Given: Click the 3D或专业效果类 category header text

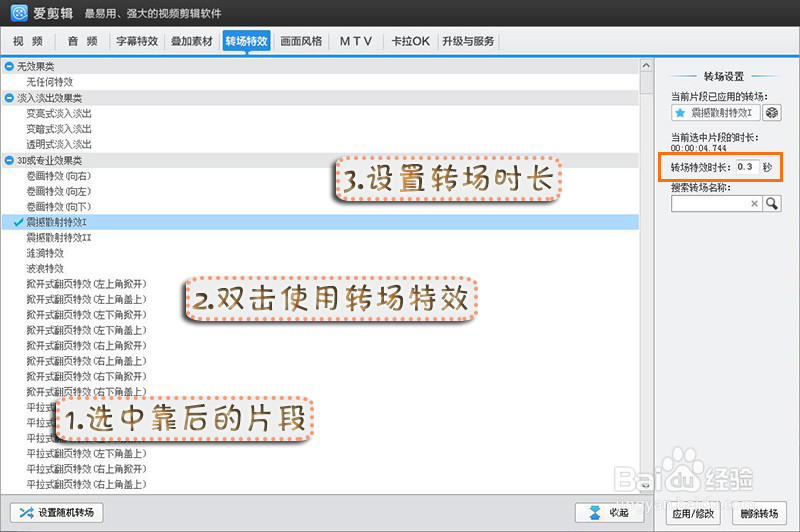Looking at the screenshot, I should pyautogui.click(x=49, y=161).
